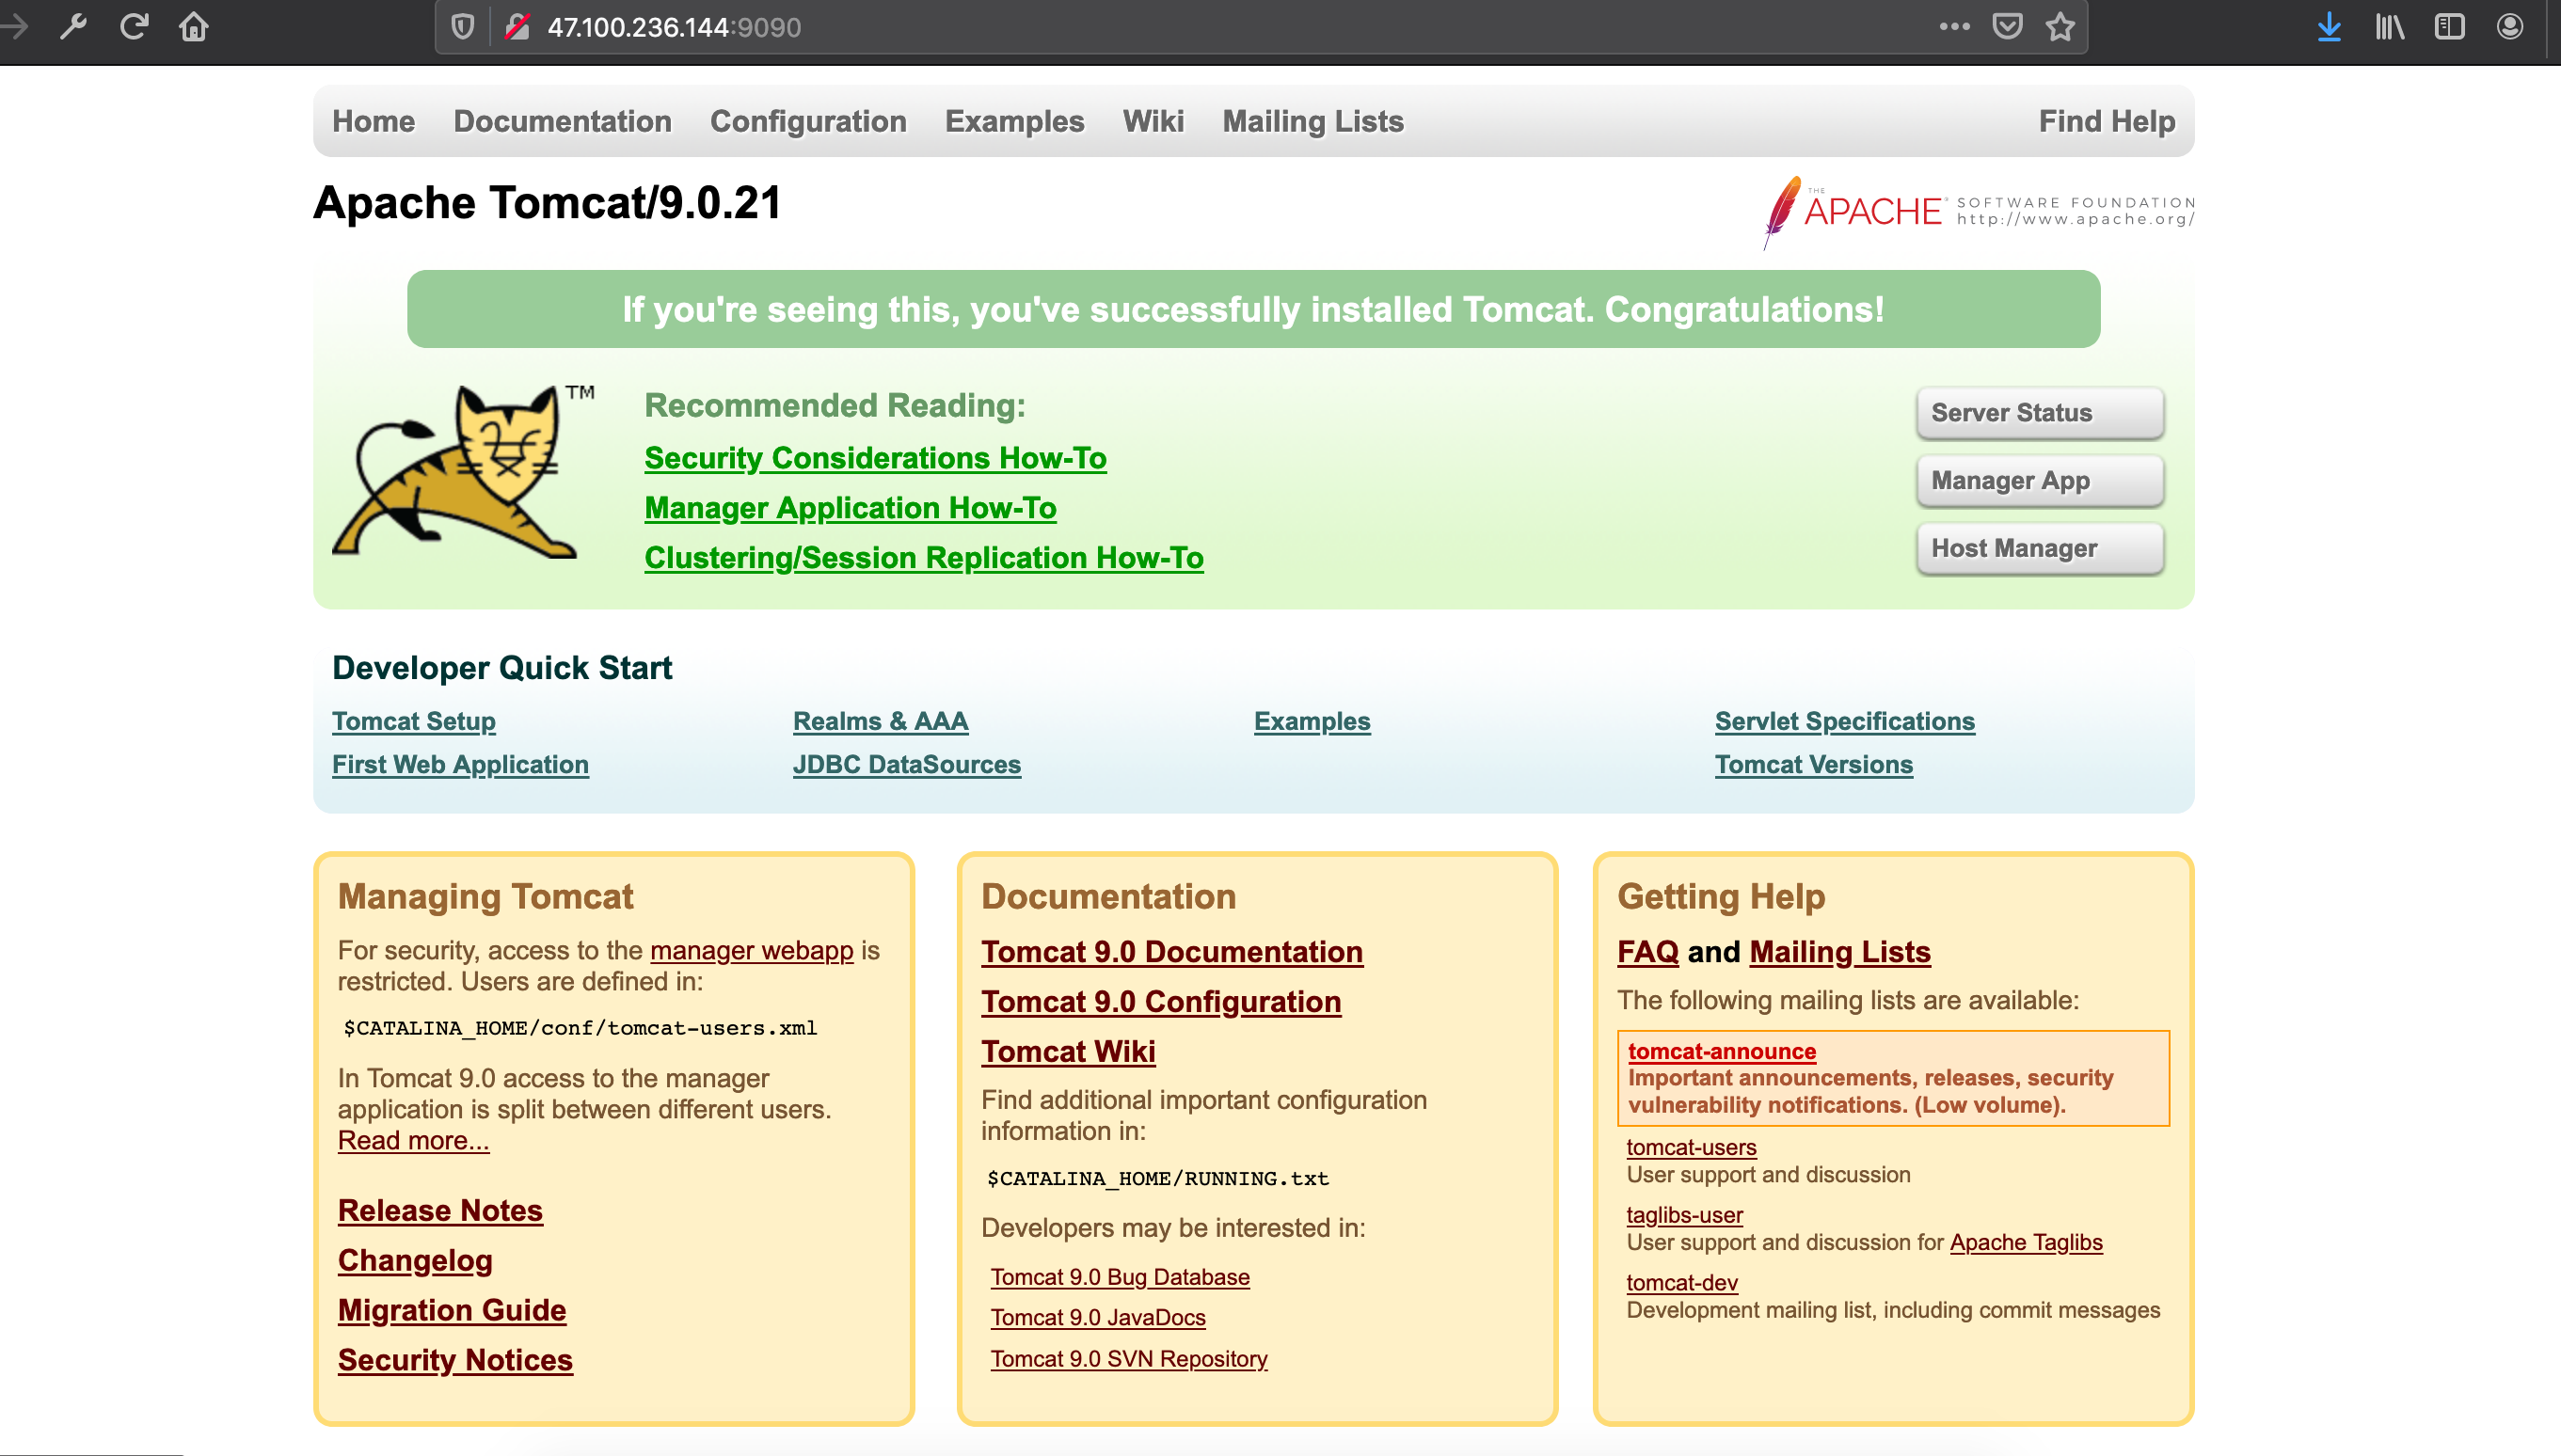Click the Manager App button
Viewport: 2561px width, 1456px height.
[x=2040, y=481]
